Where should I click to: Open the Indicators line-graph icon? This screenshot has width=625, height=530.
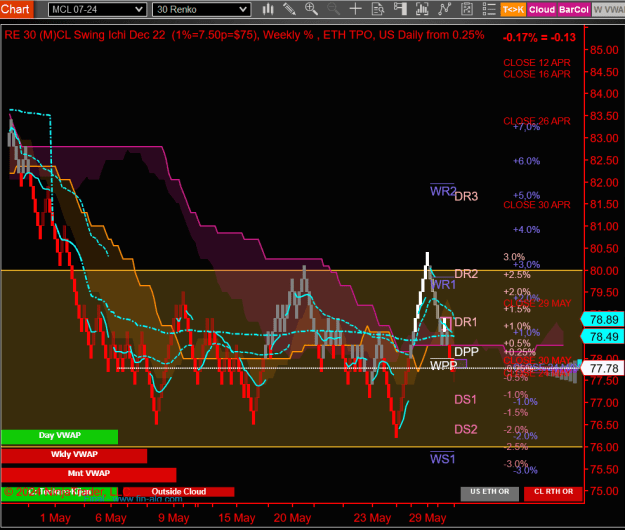pyautogui.click(x=444, y=9)
